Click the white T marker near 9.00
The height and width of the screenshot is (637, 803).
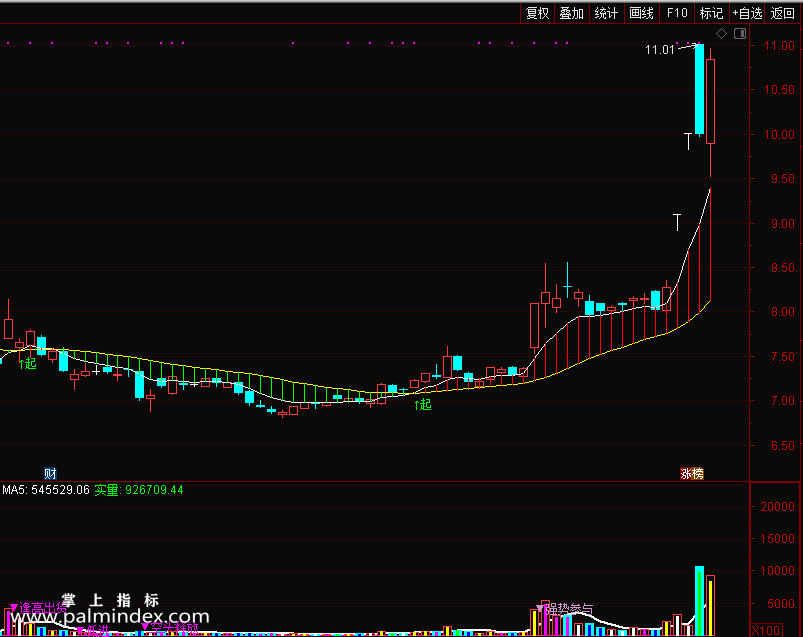click(677, 222)
